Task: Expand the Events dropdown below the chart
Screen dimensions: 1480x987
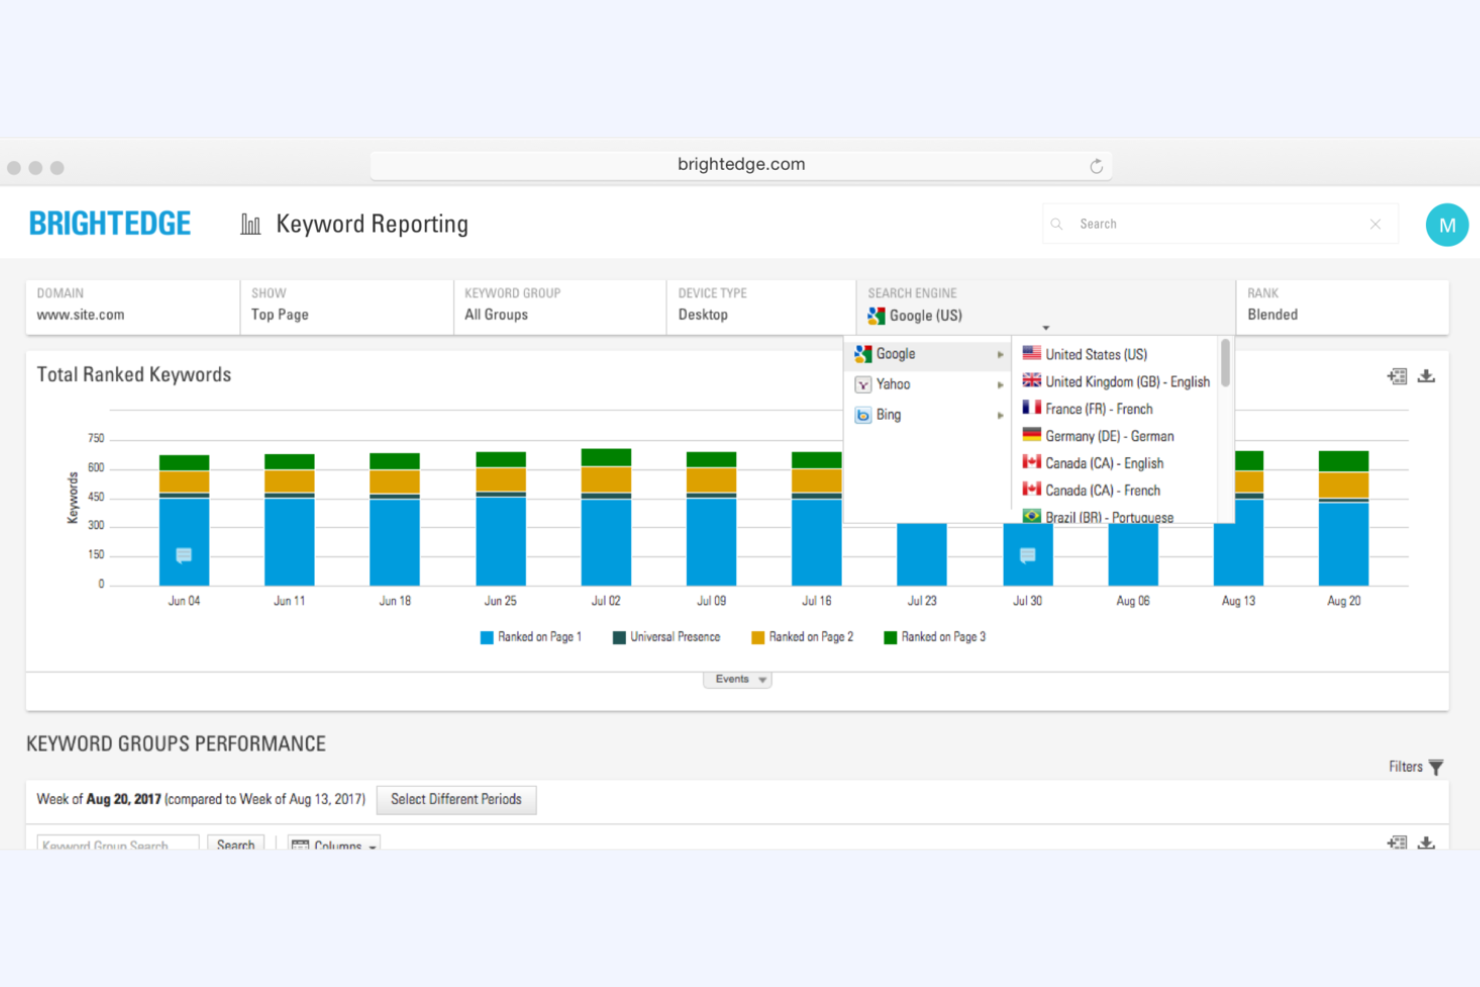Action: pos(737,679)
